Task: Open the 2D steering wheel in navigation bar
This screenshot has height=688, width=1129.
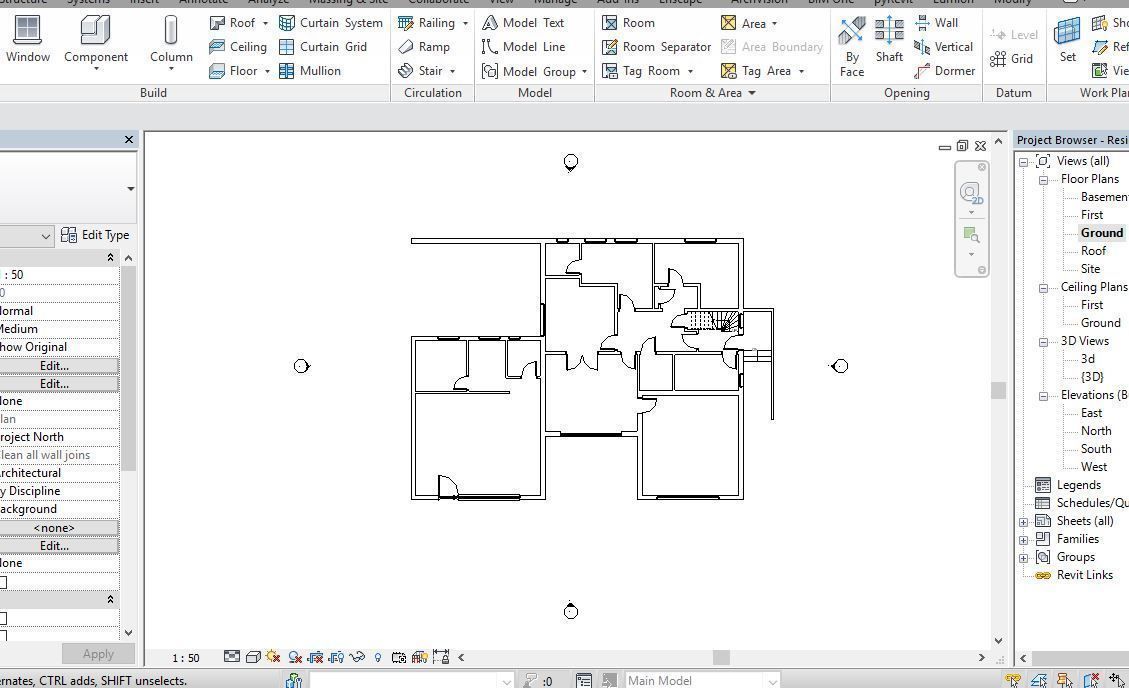Action: (971, 193)
